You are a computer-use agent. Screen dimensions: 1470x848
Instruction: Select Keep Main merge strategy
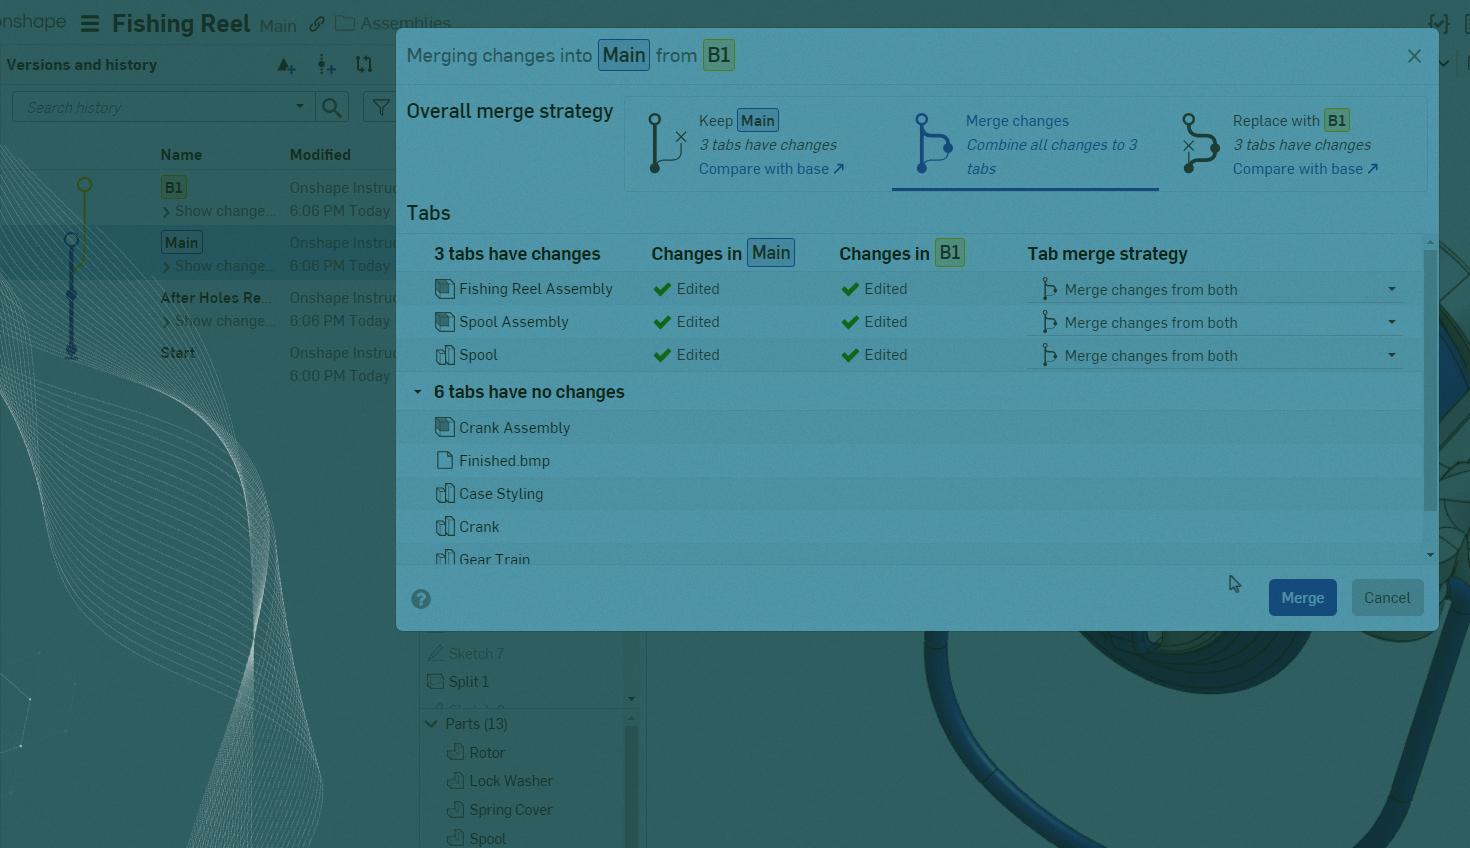pos(757,144)
